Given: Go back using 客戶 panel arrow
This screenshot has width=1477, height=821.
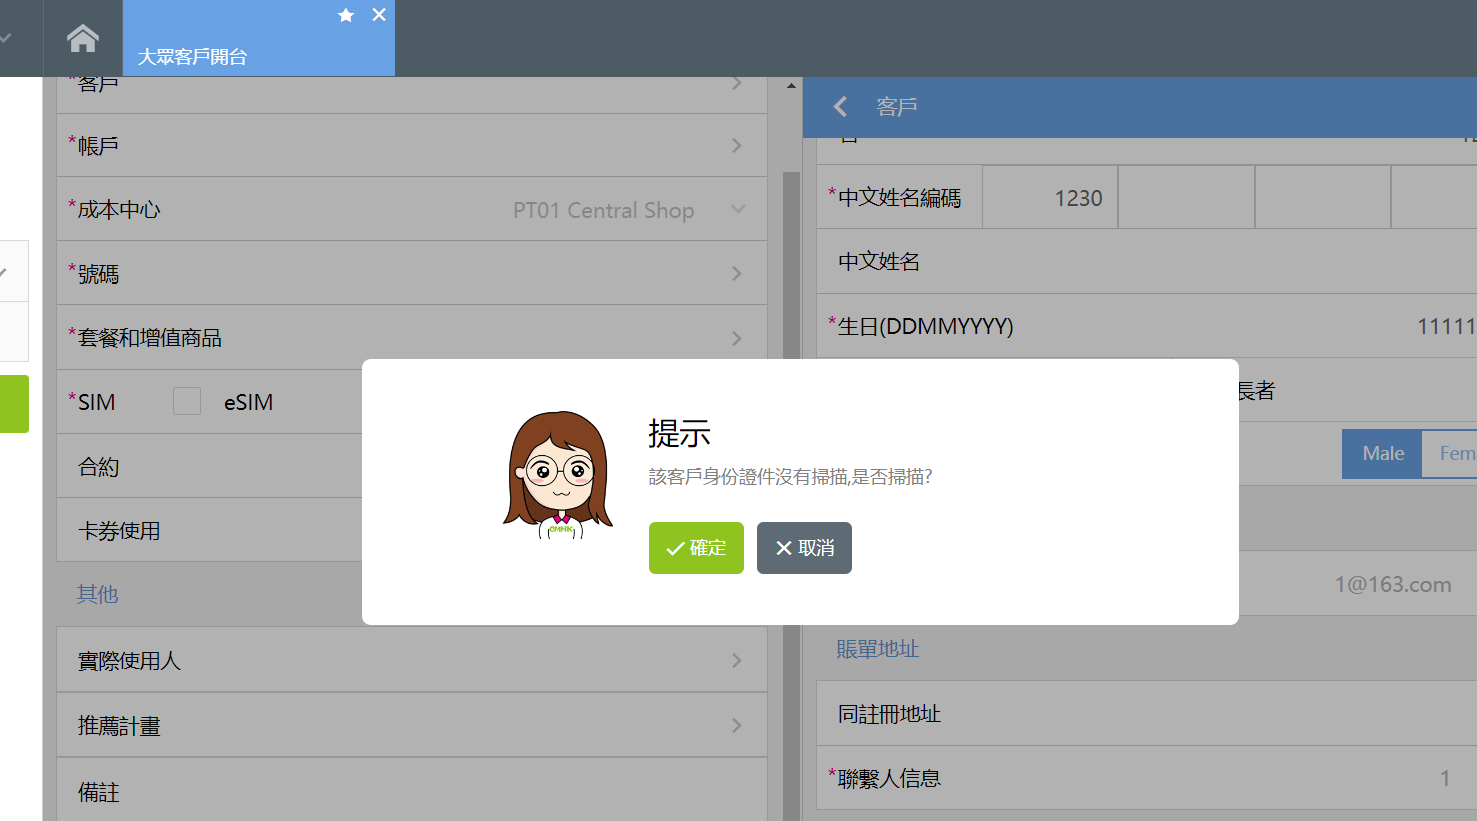Looking at the screenshot, I should click(x=840, y=106).
